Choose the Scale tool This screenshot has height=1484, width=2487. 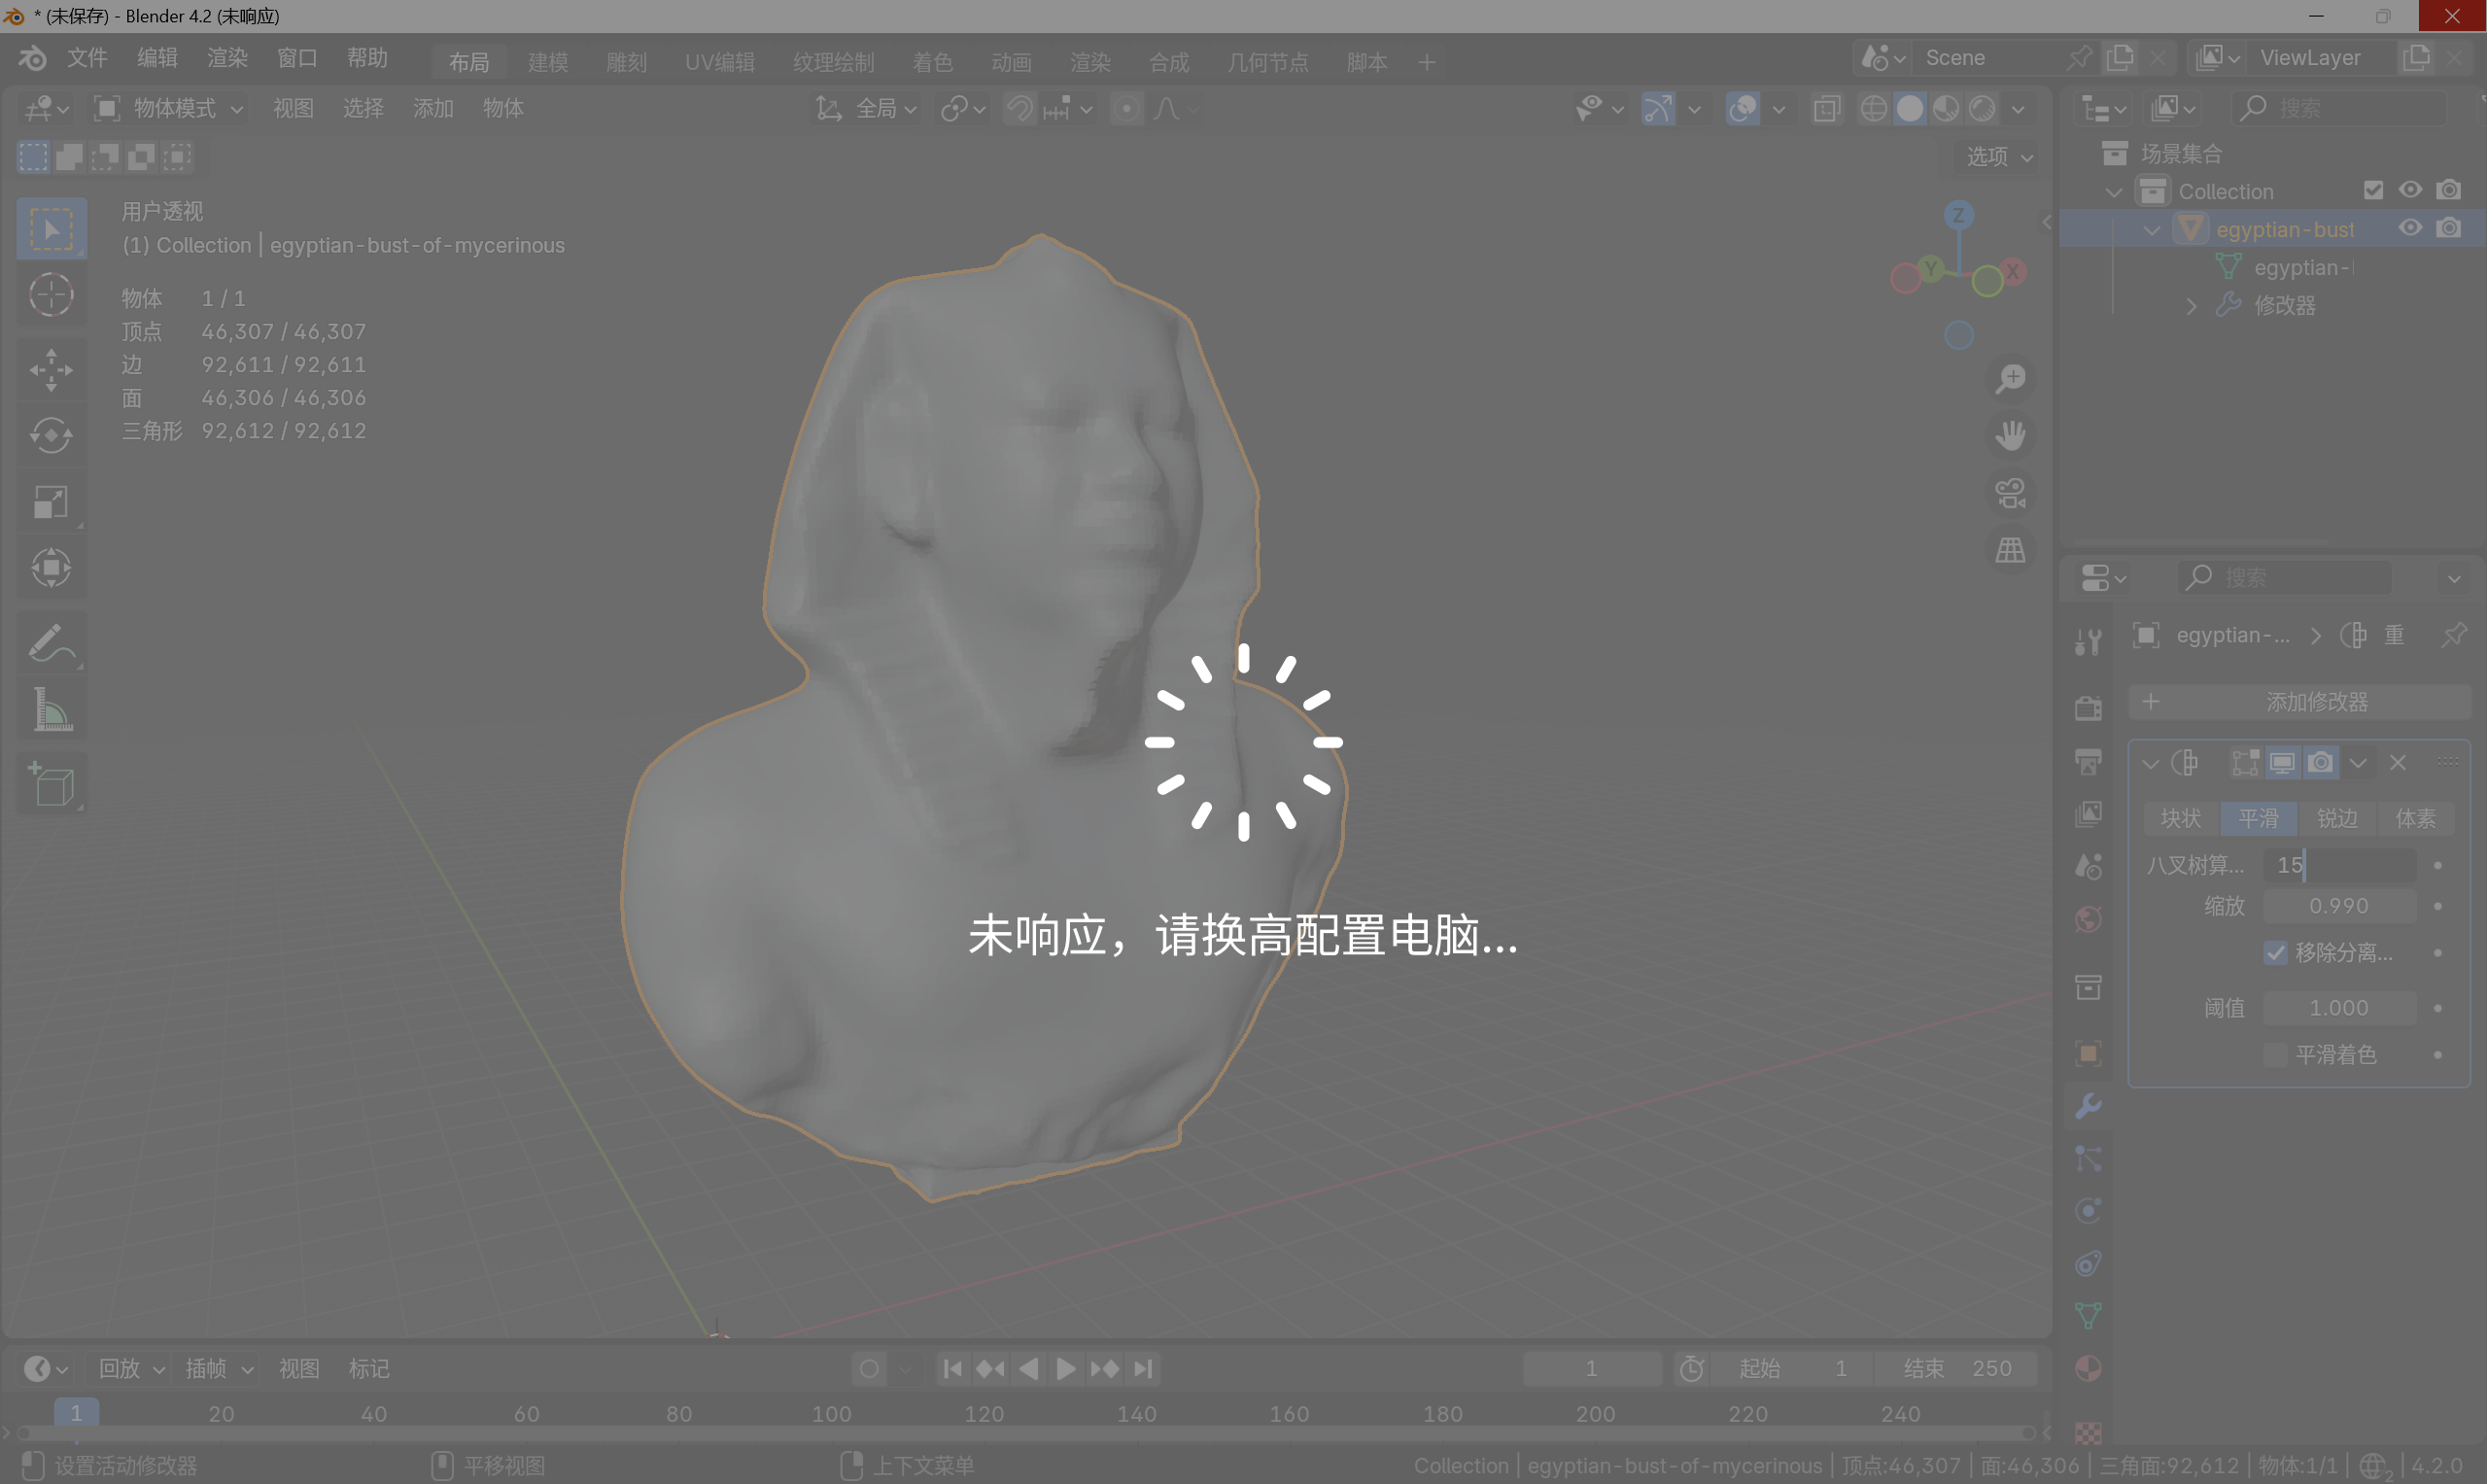(51, 501)
